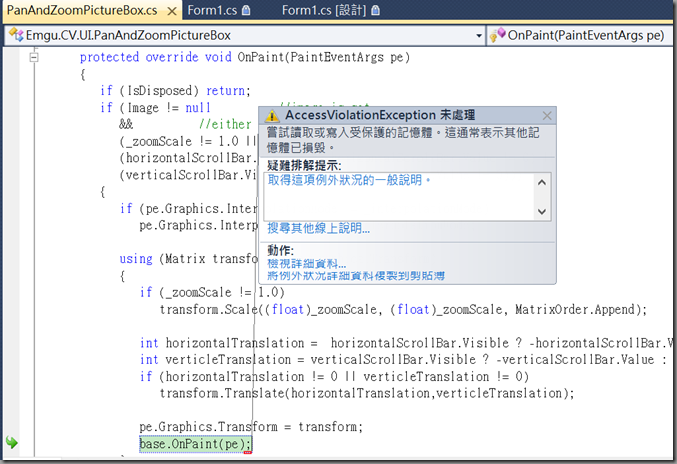Click 'if (_zoomScale != 1.0)' line
The image size is (677, 464).
212,293
